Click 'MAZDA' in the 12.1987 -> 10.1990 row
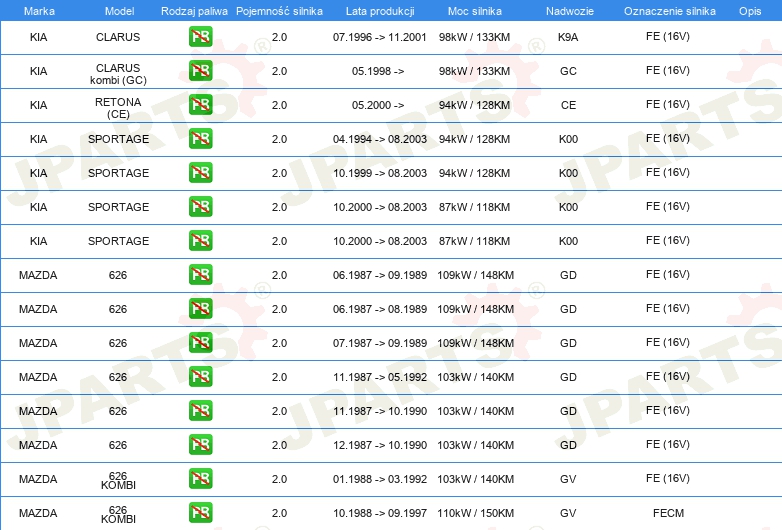 point(38,445)
